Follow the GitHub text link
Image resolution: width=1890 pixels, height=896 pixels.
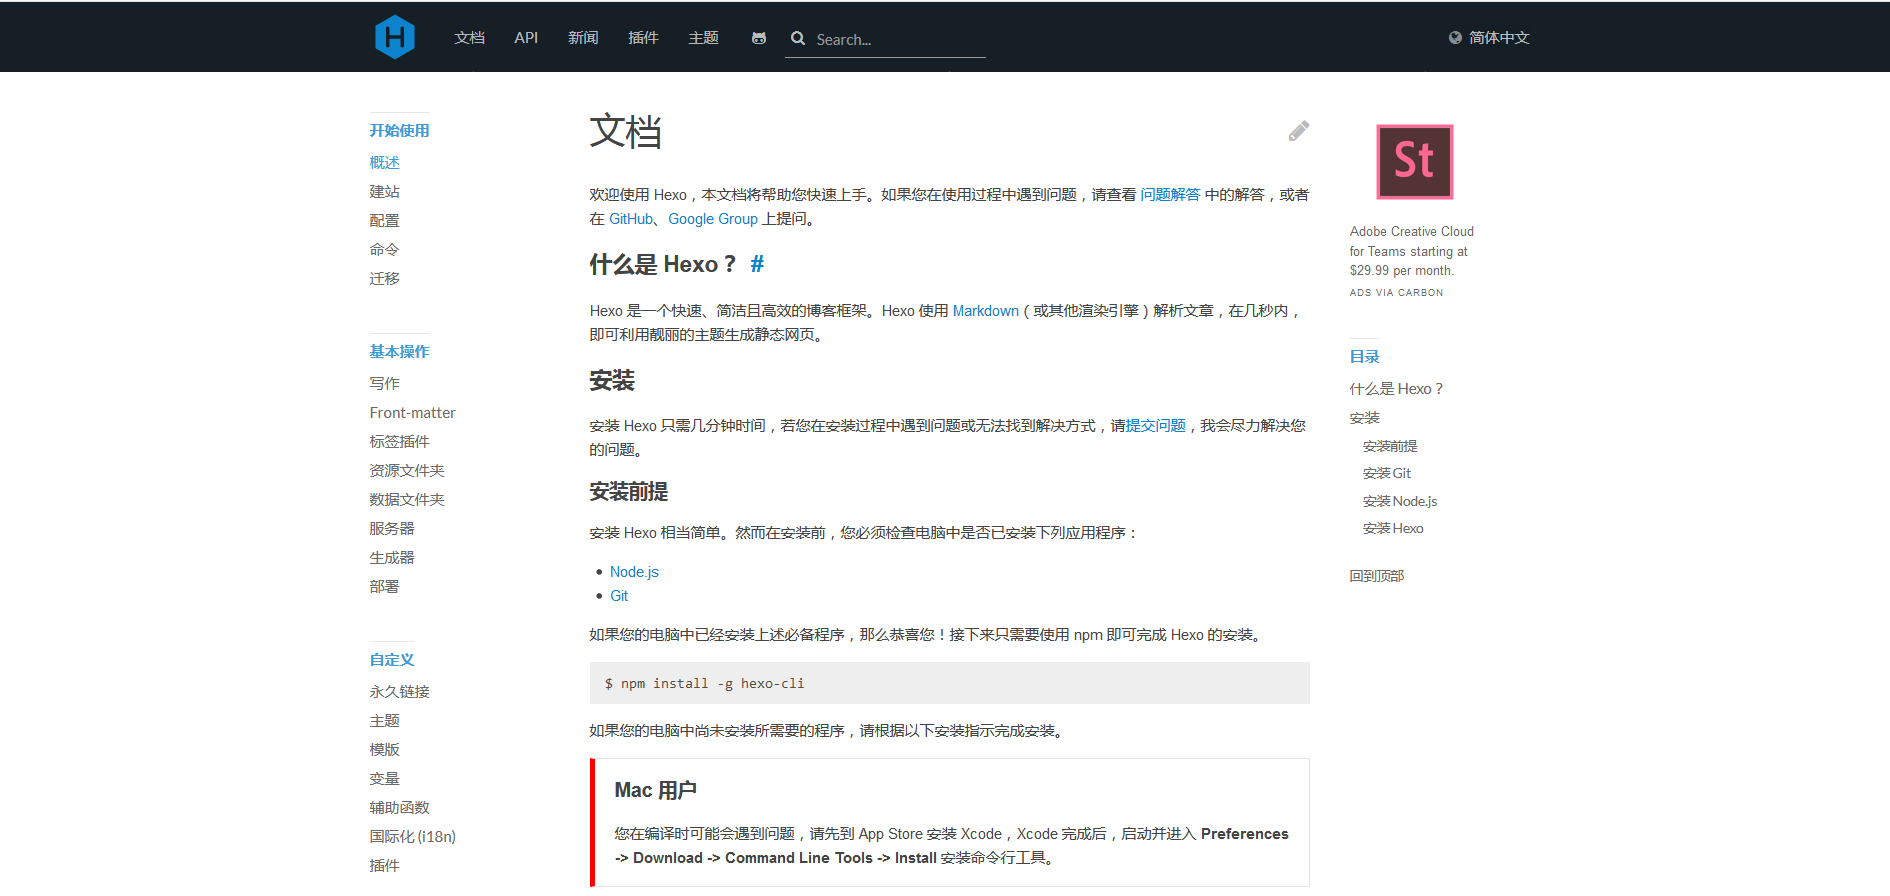[x=631, y=218]
